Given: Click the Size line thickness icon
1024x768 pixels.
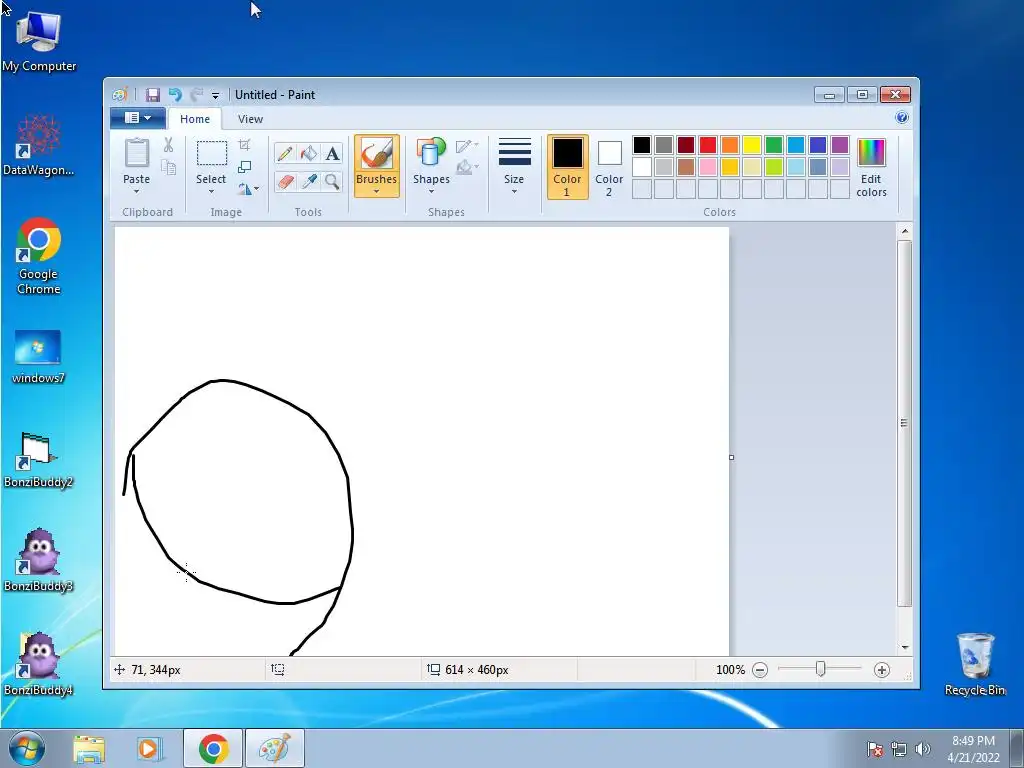Looking at the screenshot, I should pos(515,152).
